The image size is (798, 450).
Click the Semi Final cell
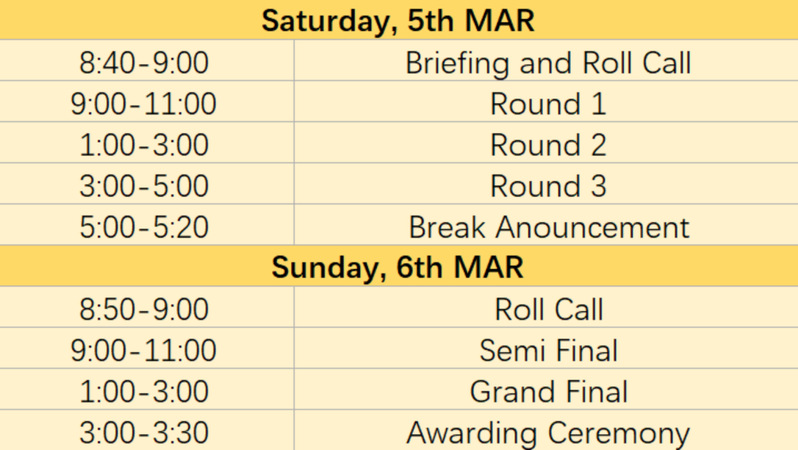548,350
